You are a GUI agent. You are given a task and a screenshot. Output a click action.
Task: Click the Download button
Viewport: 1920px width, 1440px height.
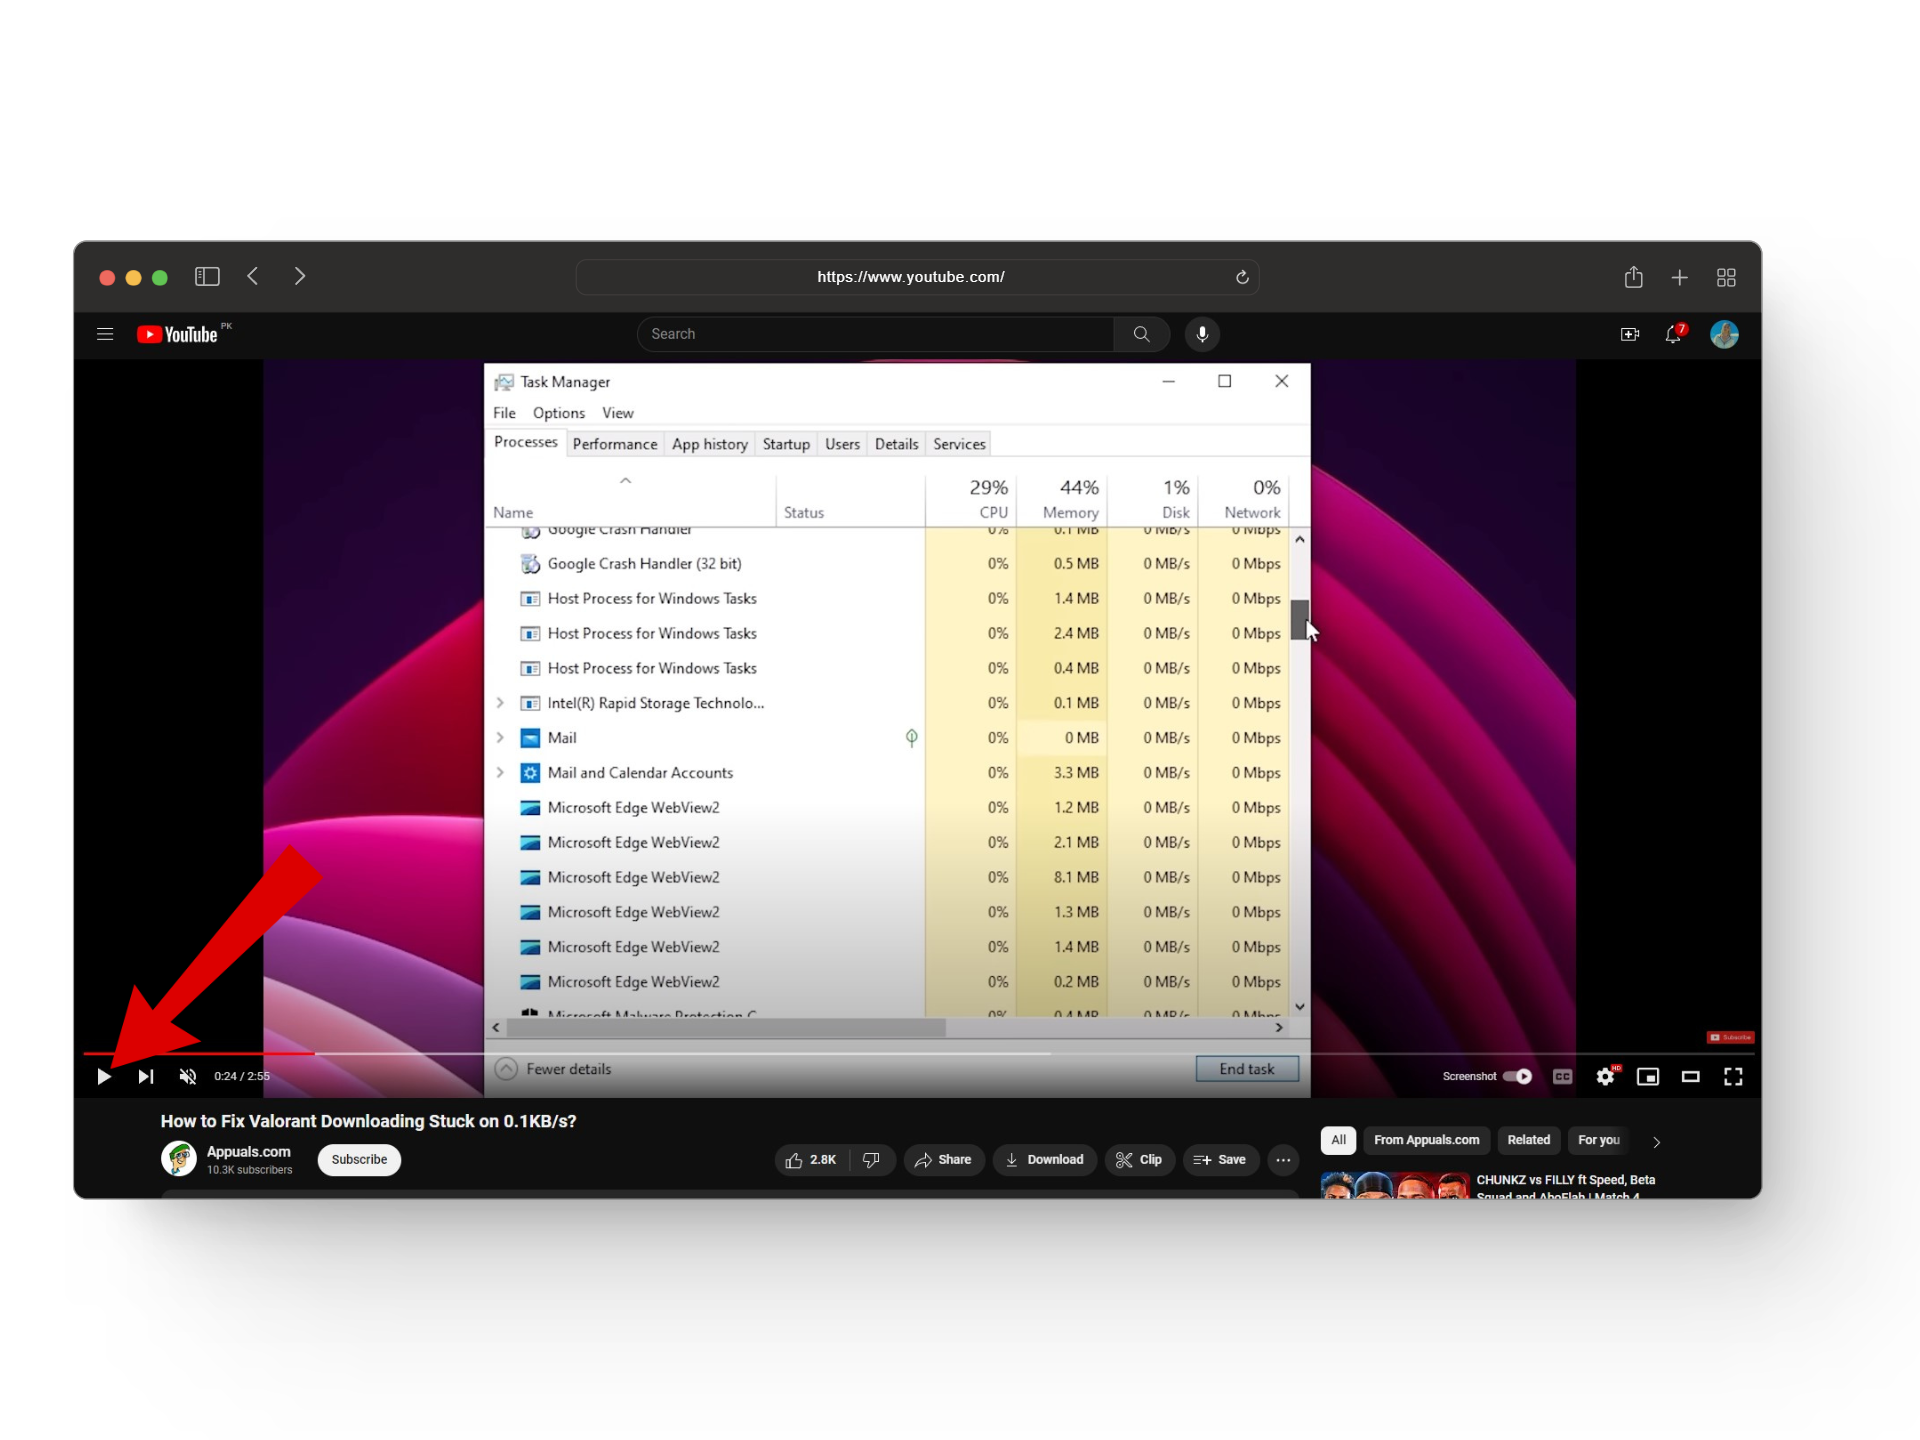click(1045, 1160)
